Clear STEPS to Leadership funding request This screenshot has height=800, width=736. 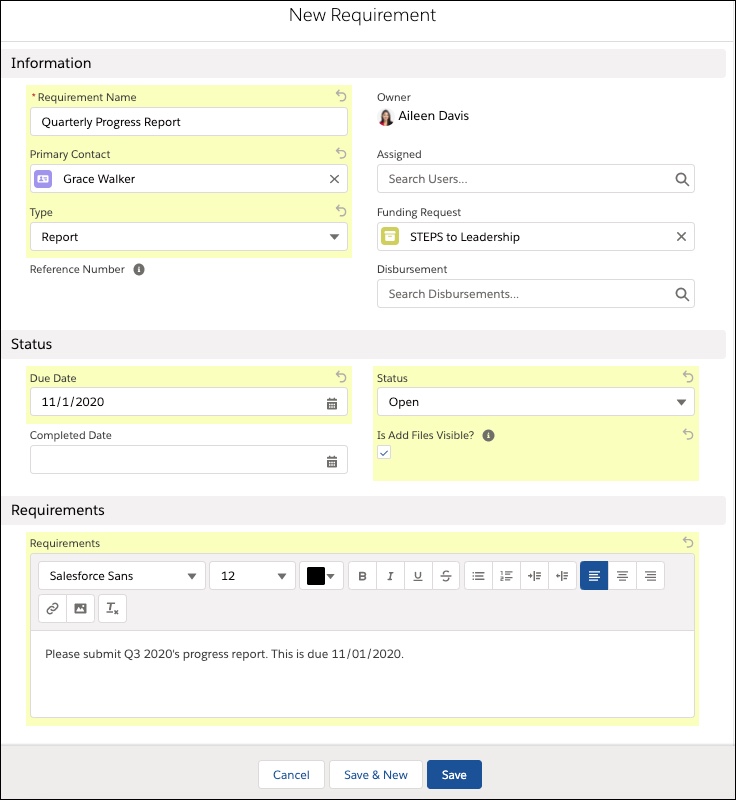pyautogui.click(x=681, y=237)
